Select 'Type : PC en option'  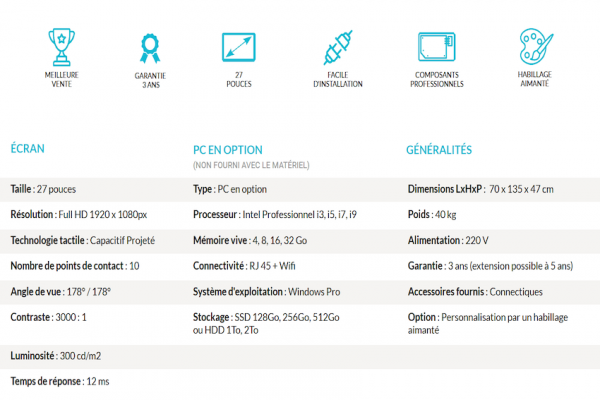pos(230,189)
